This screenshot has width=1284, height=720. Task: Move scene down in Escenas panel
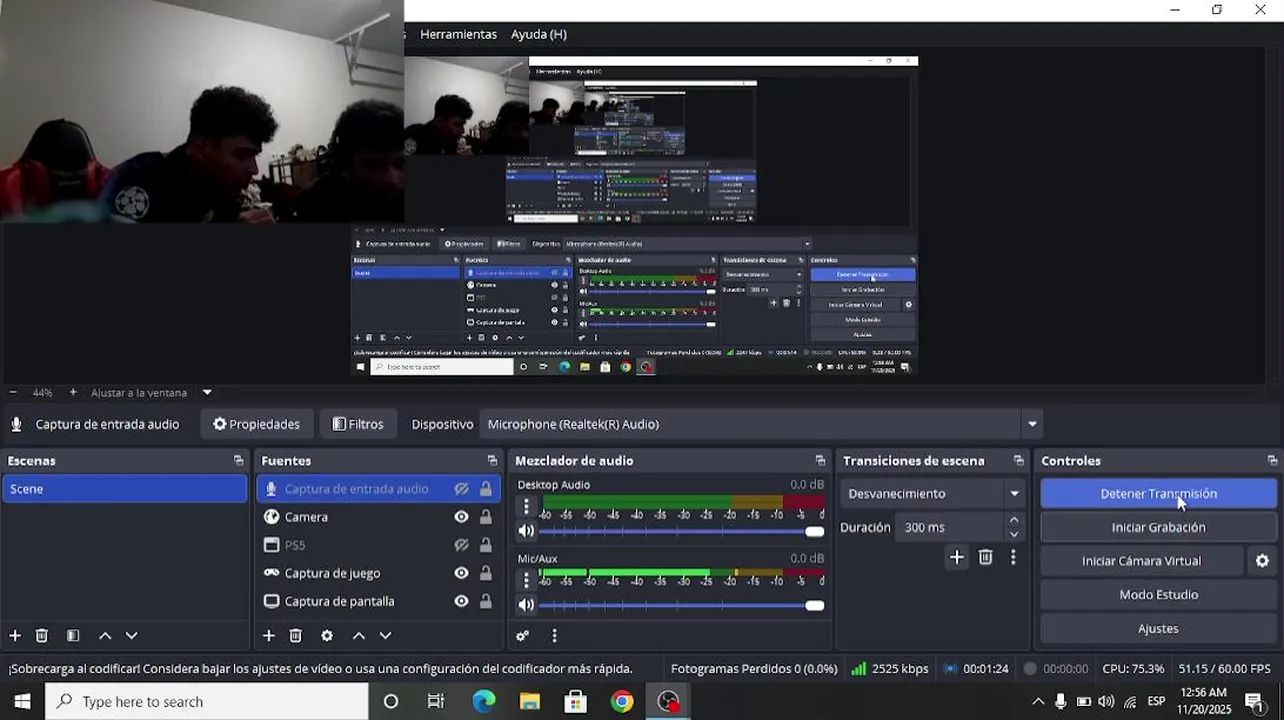coord(131,635)
